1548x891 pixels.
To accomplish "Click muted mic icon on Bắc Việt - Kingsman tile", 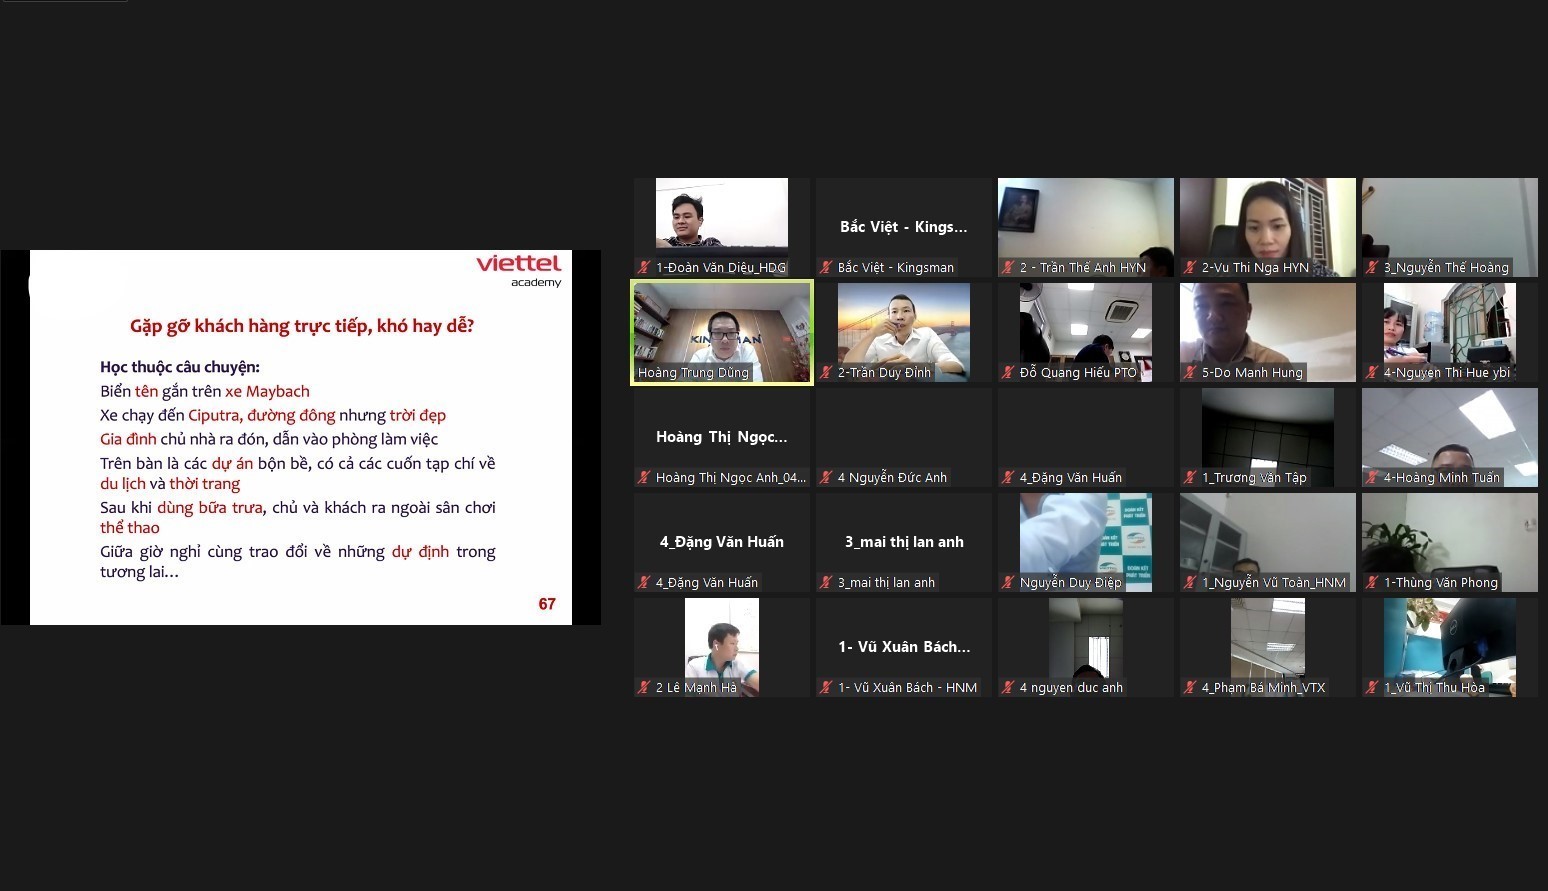I will 826,268.
